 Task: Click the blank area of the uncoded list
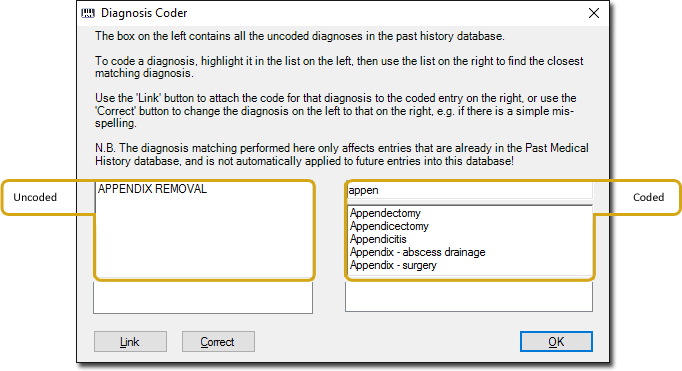[x=204, y=237]
